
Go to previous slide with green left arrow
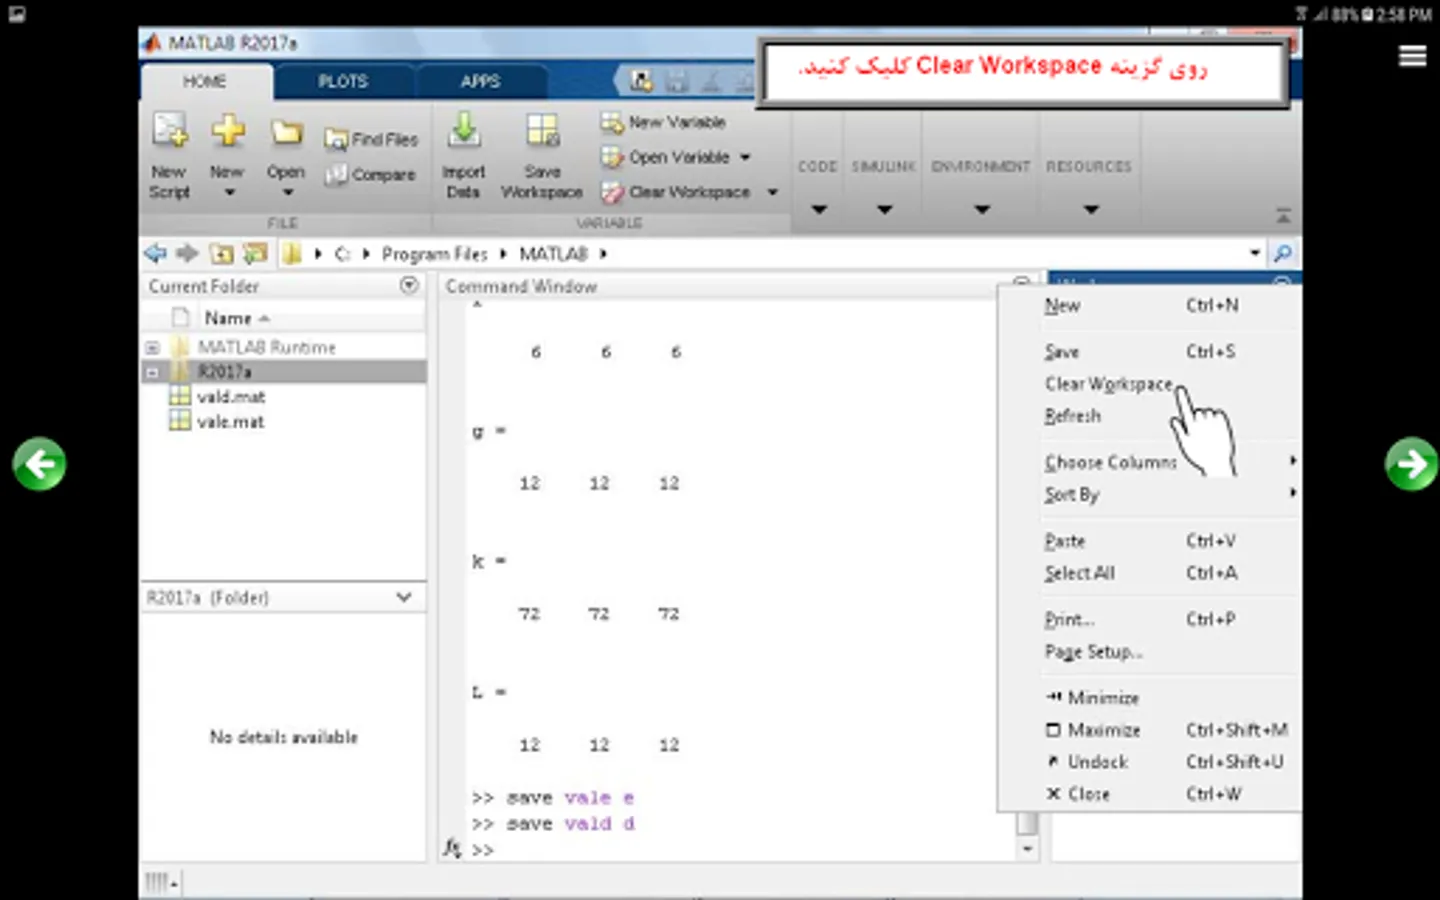tap(40, 464)
